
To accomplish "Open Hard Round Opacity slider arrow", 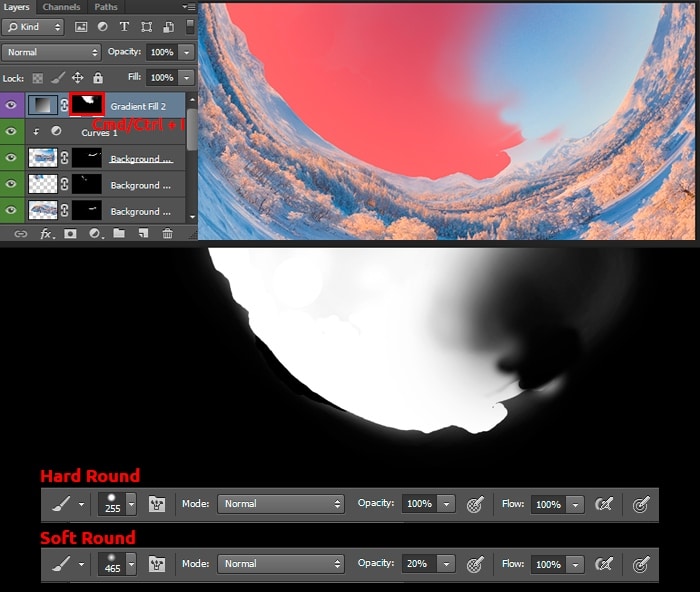I will (x=446, y=504).
